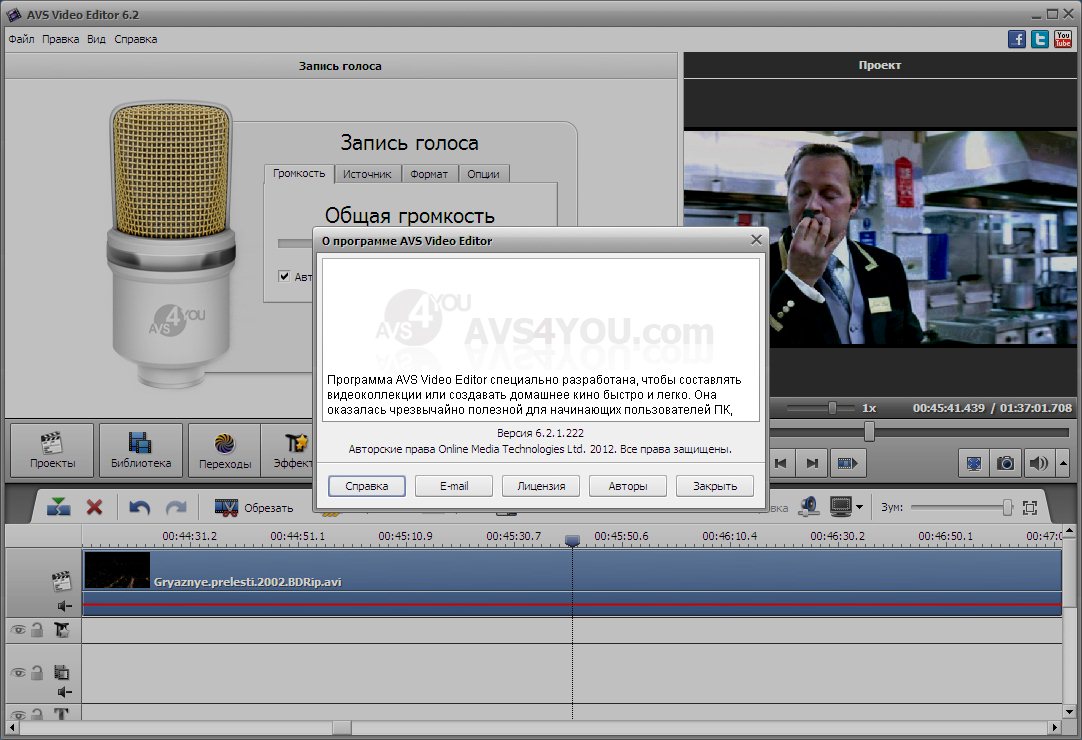Image resolution: width=1082 pixels, height=740 pixels.
Task: Click timeline vertical scrollbar down arrow
Action: tap(1070, 712)
